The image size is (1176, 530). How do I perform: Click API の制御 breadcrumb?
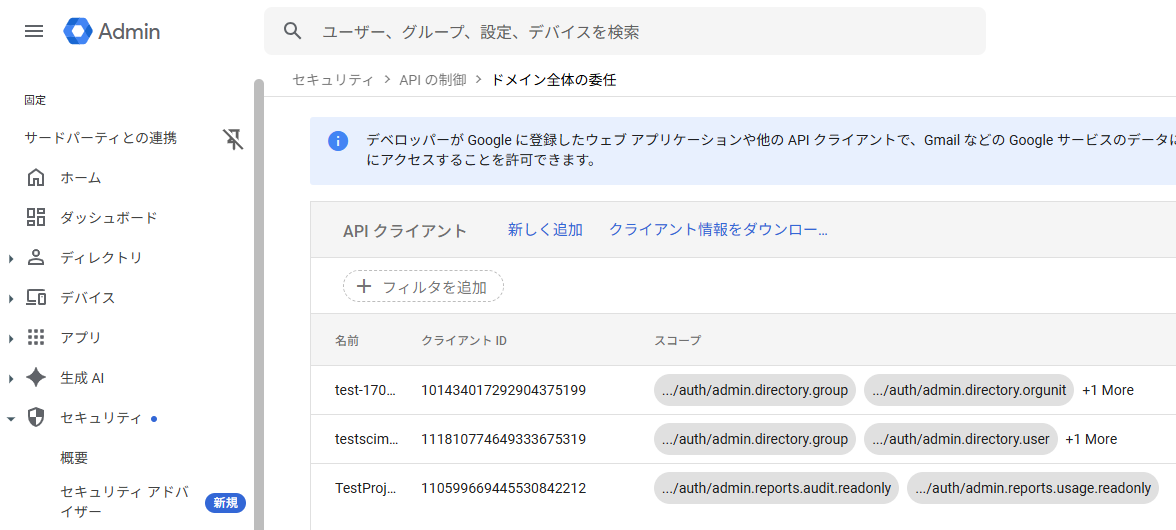tap(432, 80)
